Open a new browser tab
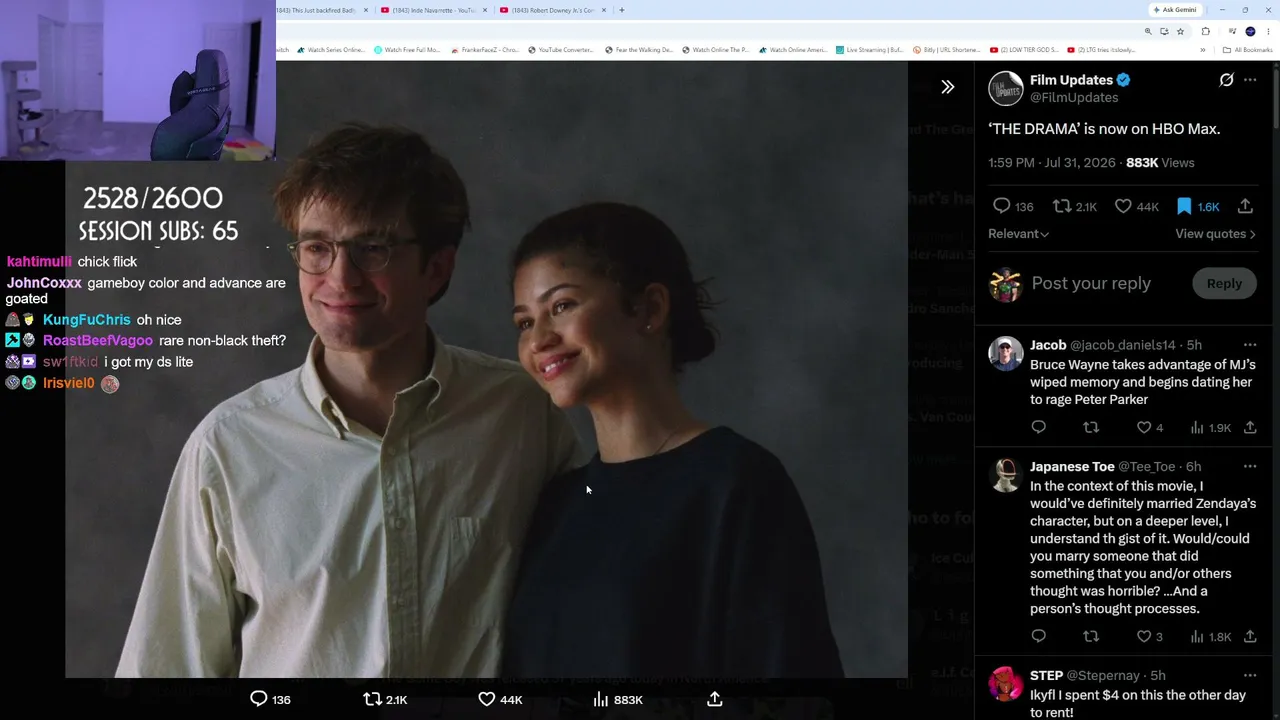This screenshot has width=1280, height=720. [622, 10]
